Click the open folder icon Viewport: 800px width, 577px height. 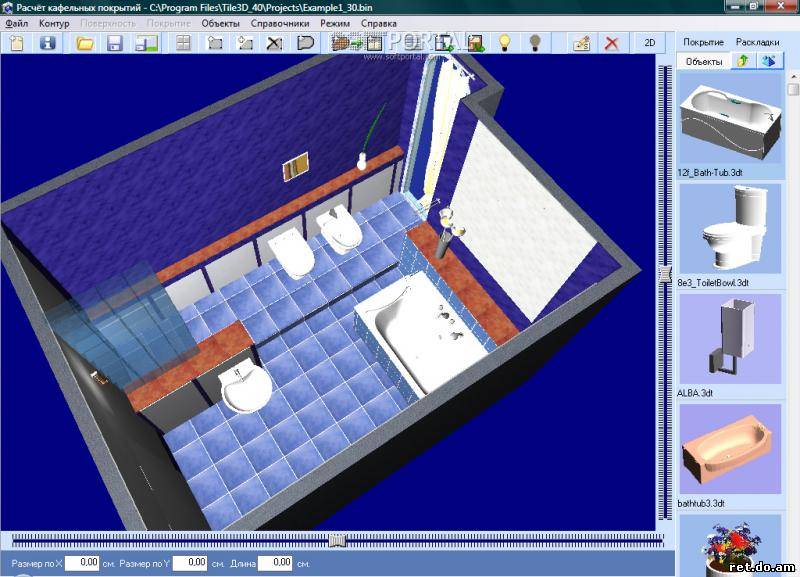tap(85, 43)
